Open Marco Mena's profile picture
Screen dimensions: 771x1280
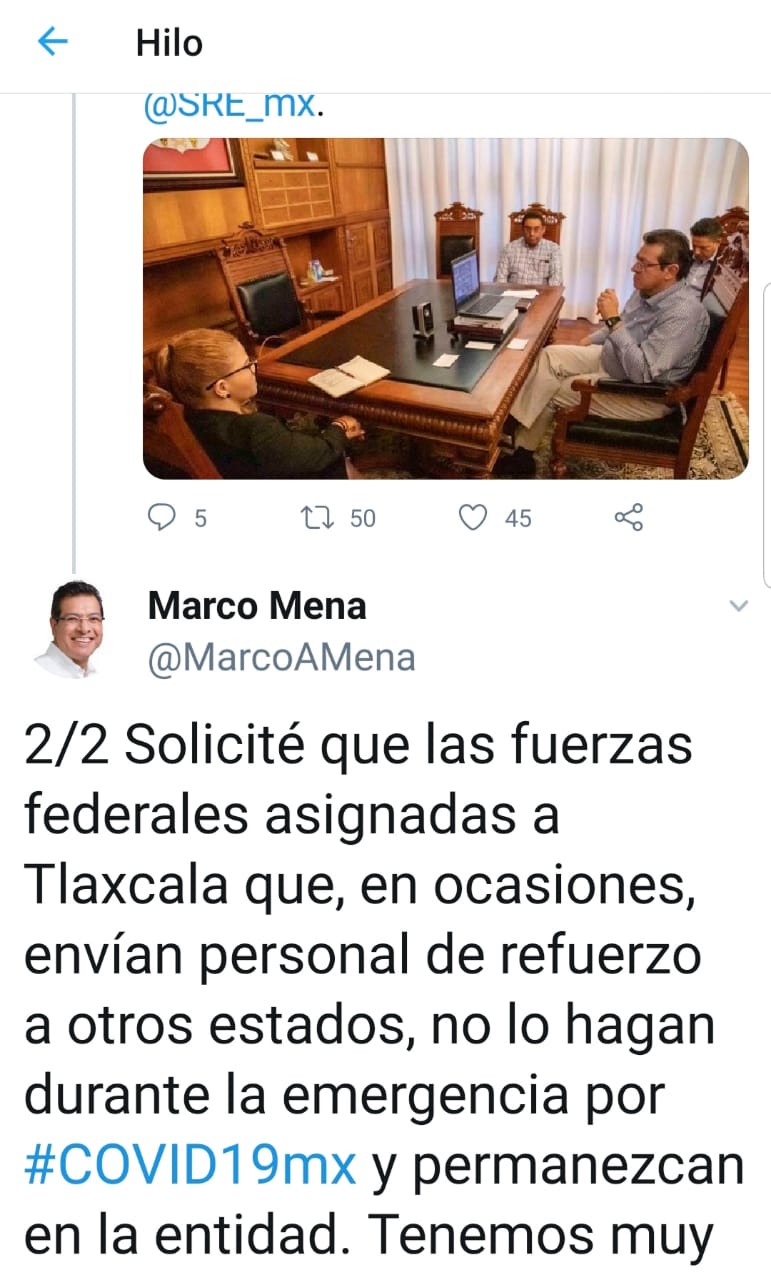click(76, 629)
